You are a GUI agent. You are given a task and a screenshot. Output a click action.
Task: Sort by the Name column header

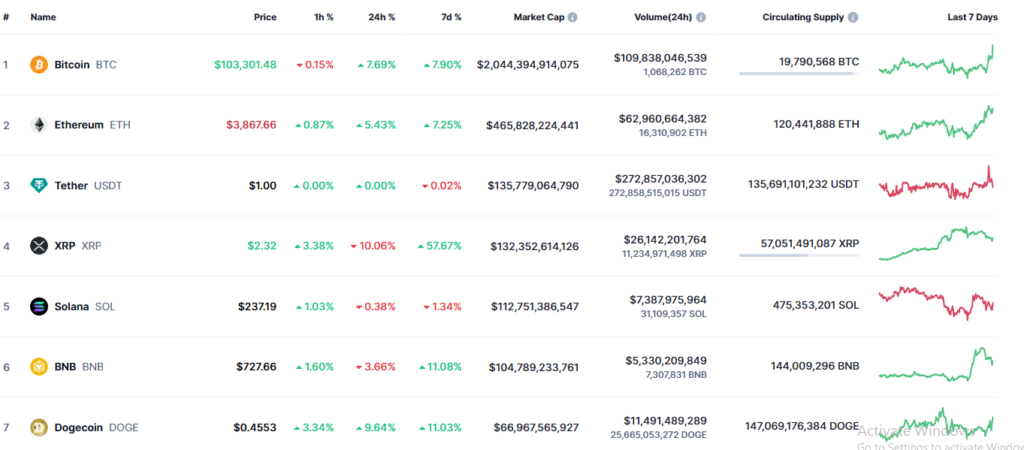coord(43,18)
